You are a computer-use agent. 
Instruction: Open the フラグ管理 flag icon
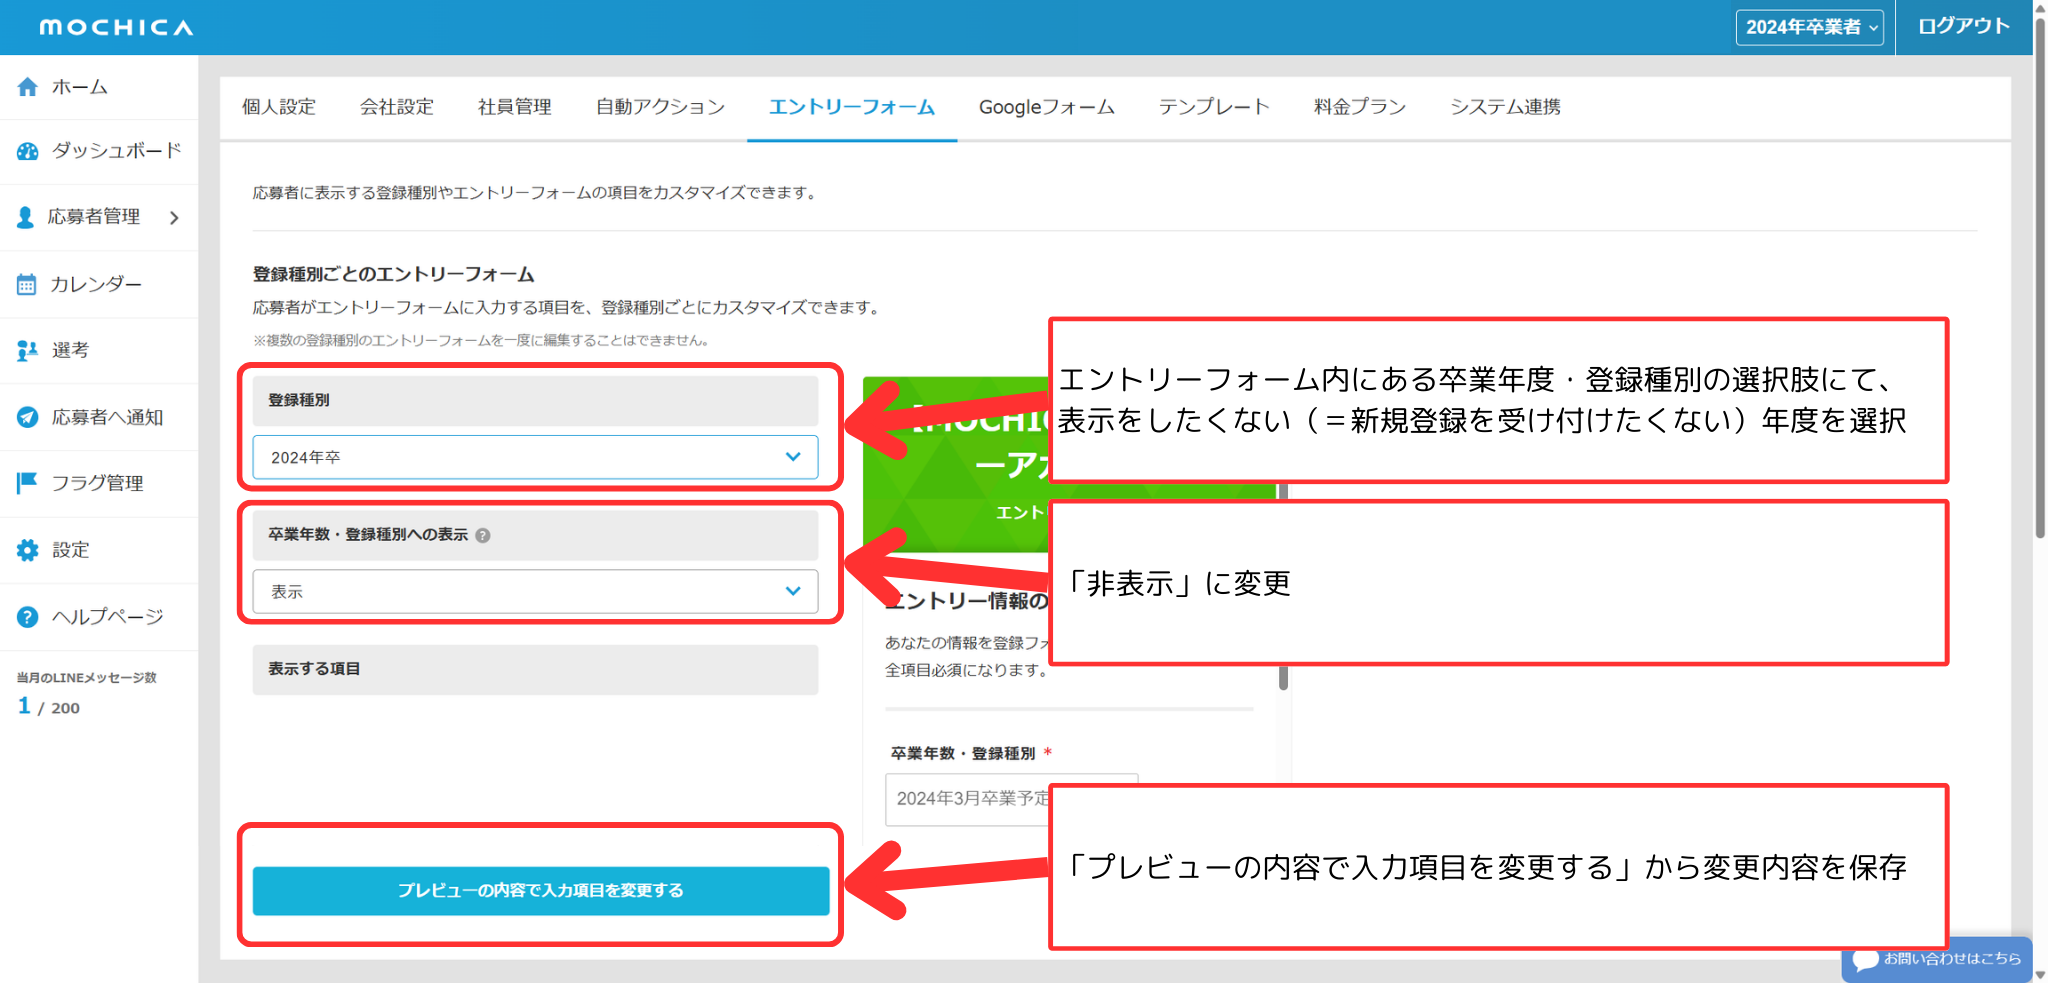point(27,484)
